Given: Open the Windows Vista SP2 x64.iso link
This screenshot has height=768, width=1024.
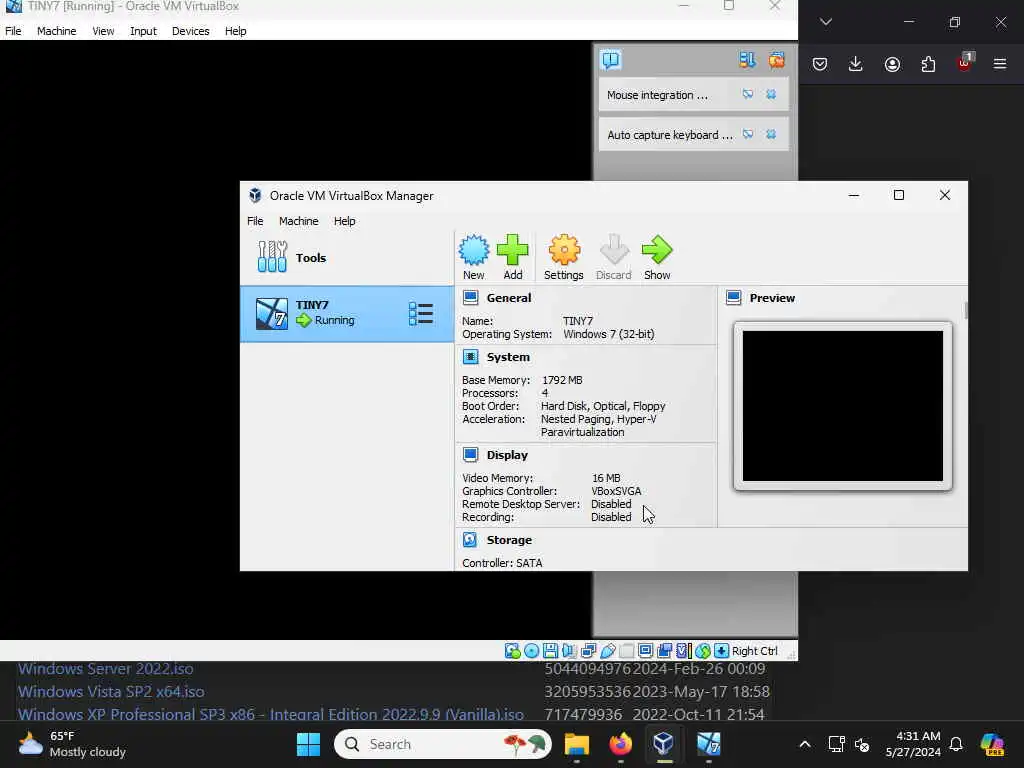Looking at the screenshot, I should [x=111, y=691].
